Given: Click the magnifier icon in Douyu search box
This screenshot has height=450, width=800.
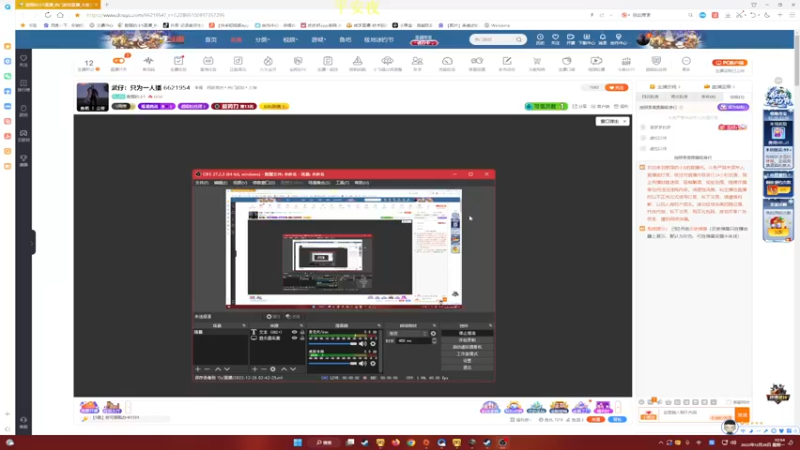Looking at the screenshot, I should pyautogui.click(x=519, y=39).
